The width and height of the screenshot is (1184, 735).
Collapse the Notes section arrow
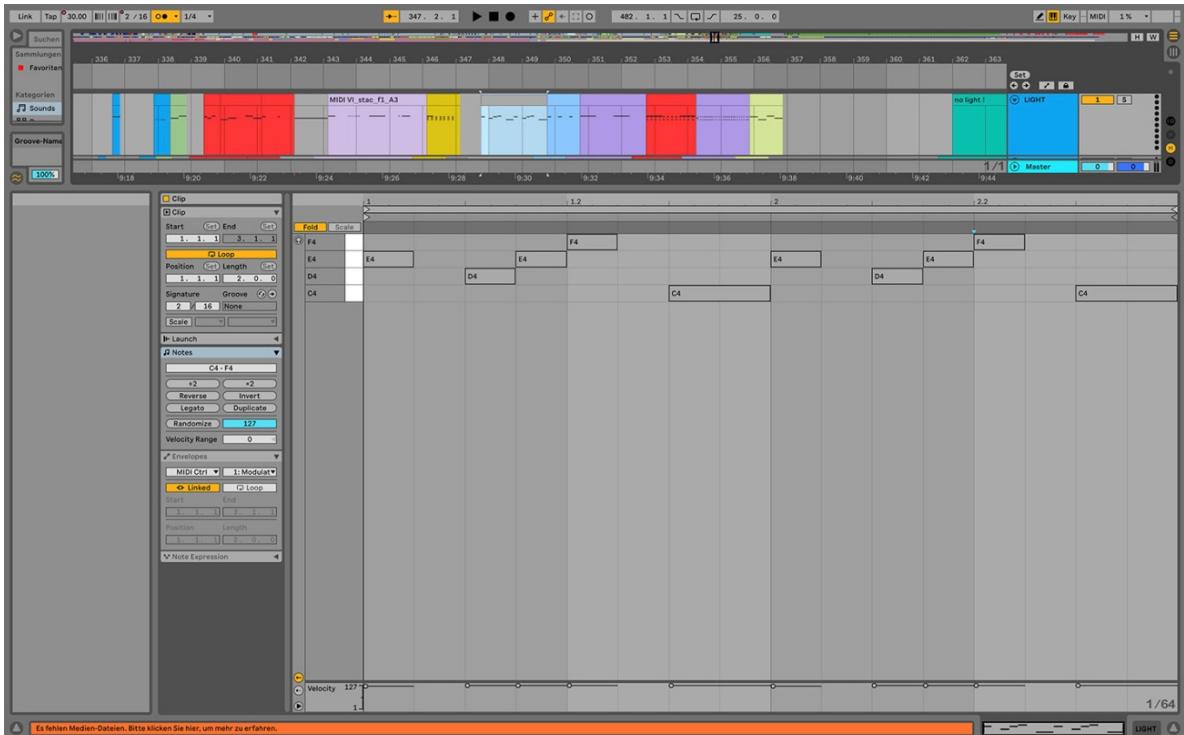pos(276,353)
